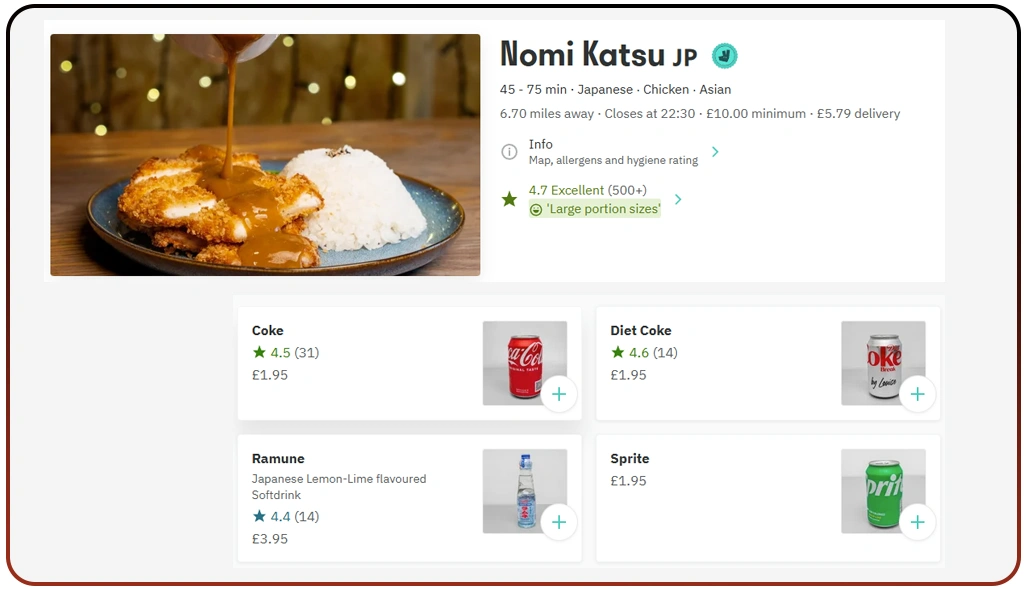Open Map, allergens and hygiene rating
This screenshot has width=1026, height=589.
613,160
